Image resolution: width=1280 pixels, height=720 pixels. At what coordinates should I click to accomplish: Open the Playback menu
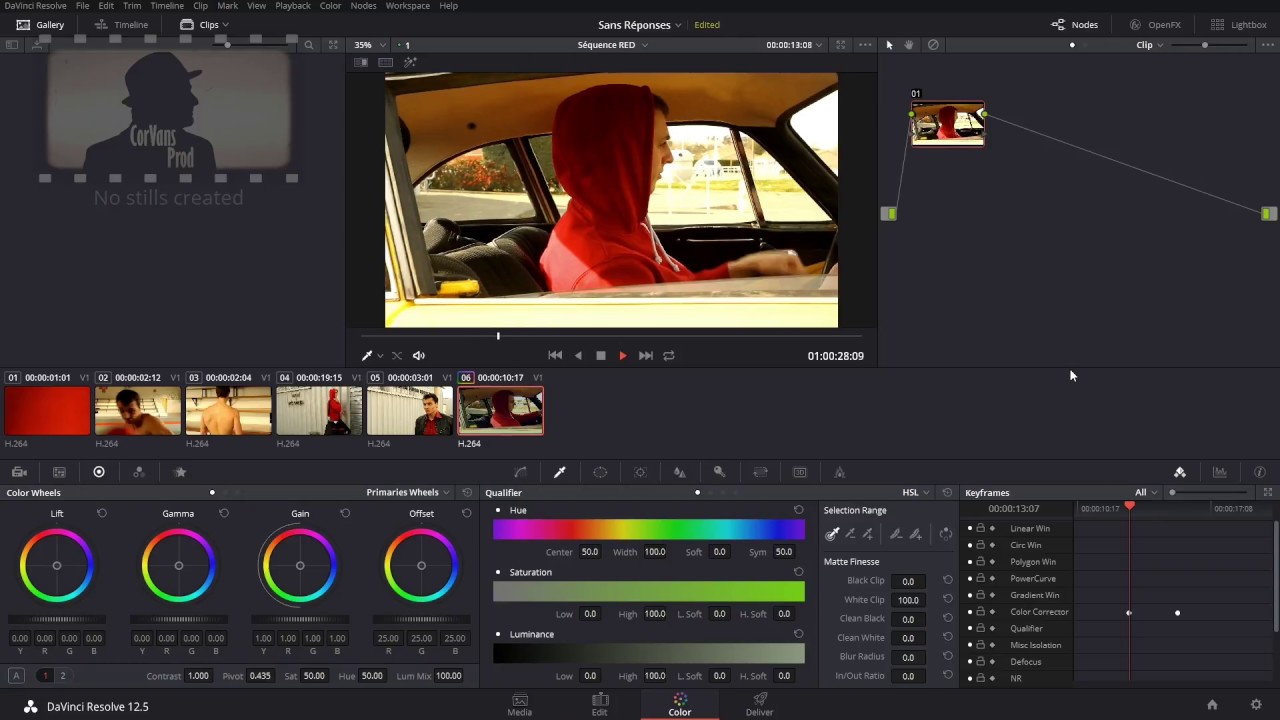(293, 6)
